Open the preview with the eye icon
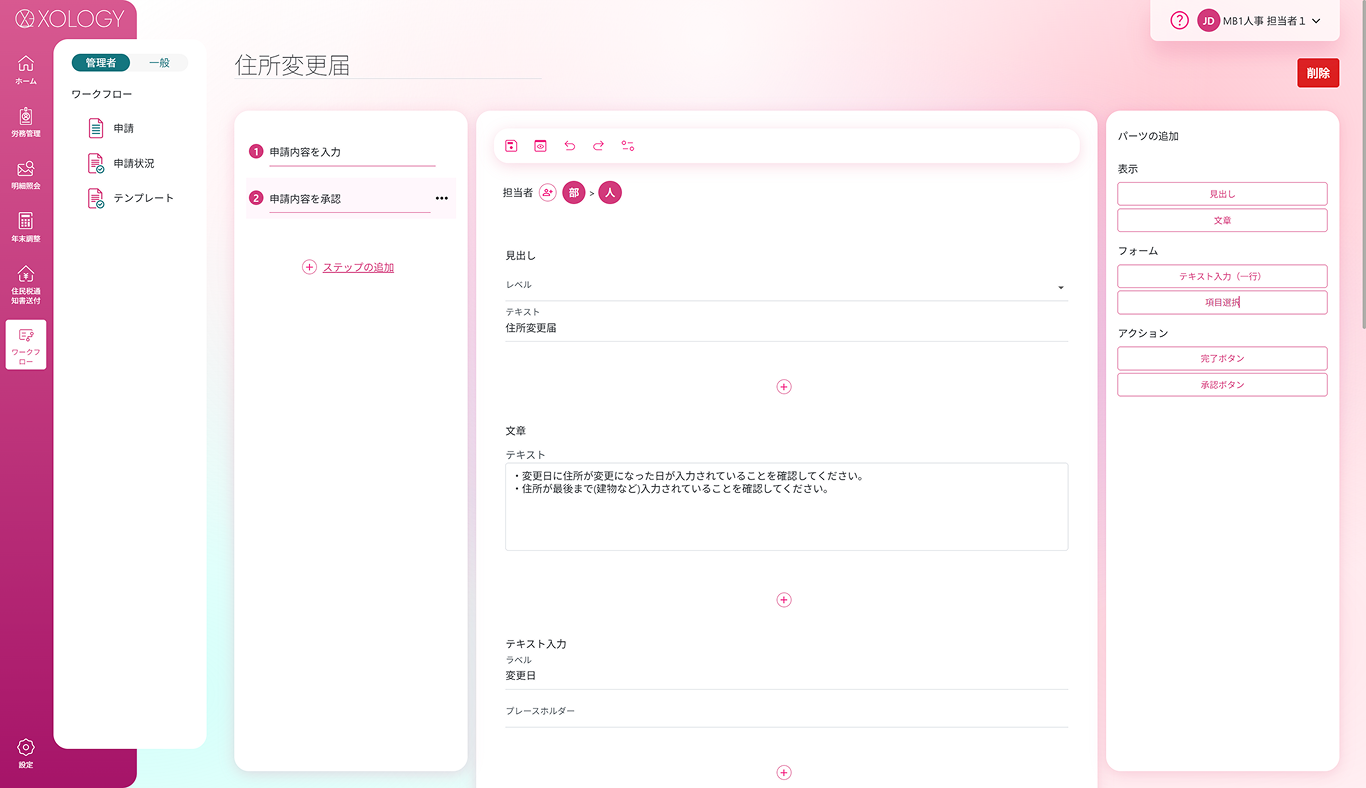1366x788 pixels. [540, 146]
